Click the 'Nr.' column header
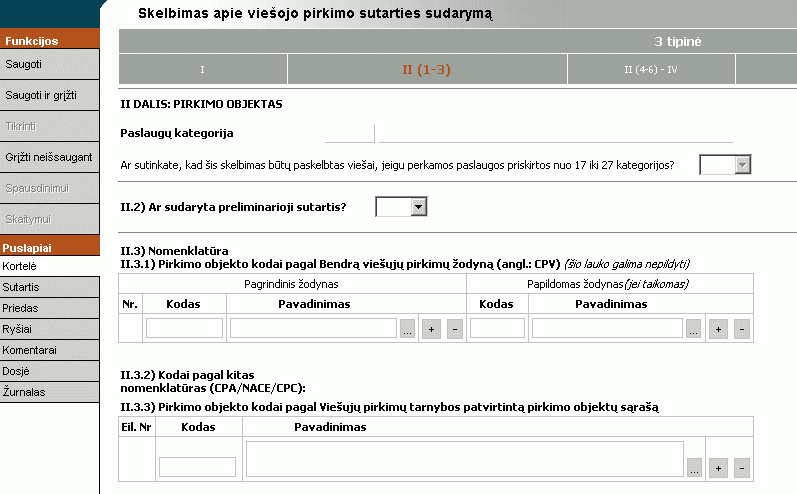 [130, 304]
